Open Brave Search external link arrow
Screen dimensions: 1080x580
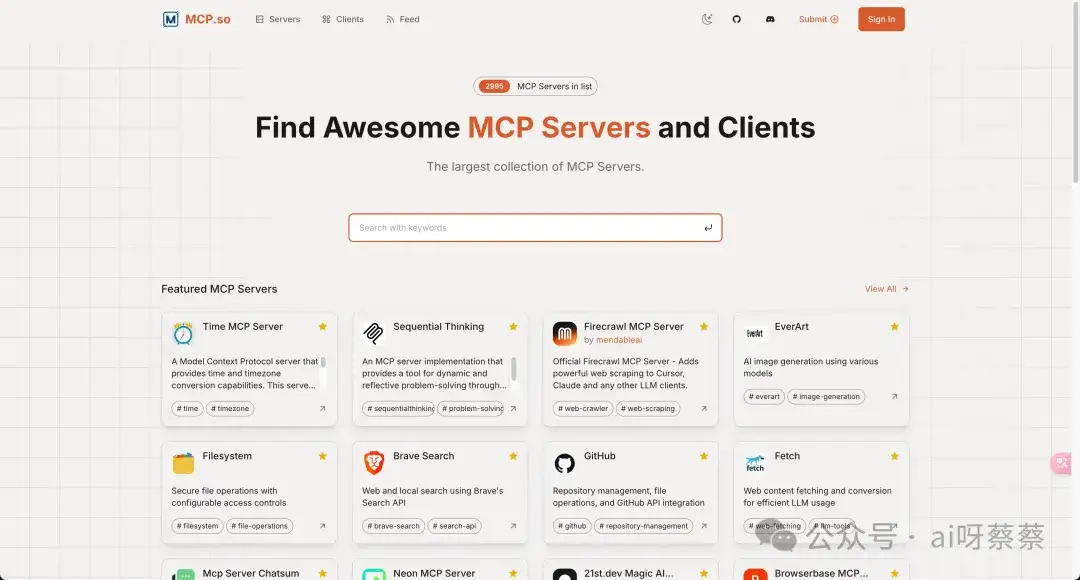(x=513, y=526)
